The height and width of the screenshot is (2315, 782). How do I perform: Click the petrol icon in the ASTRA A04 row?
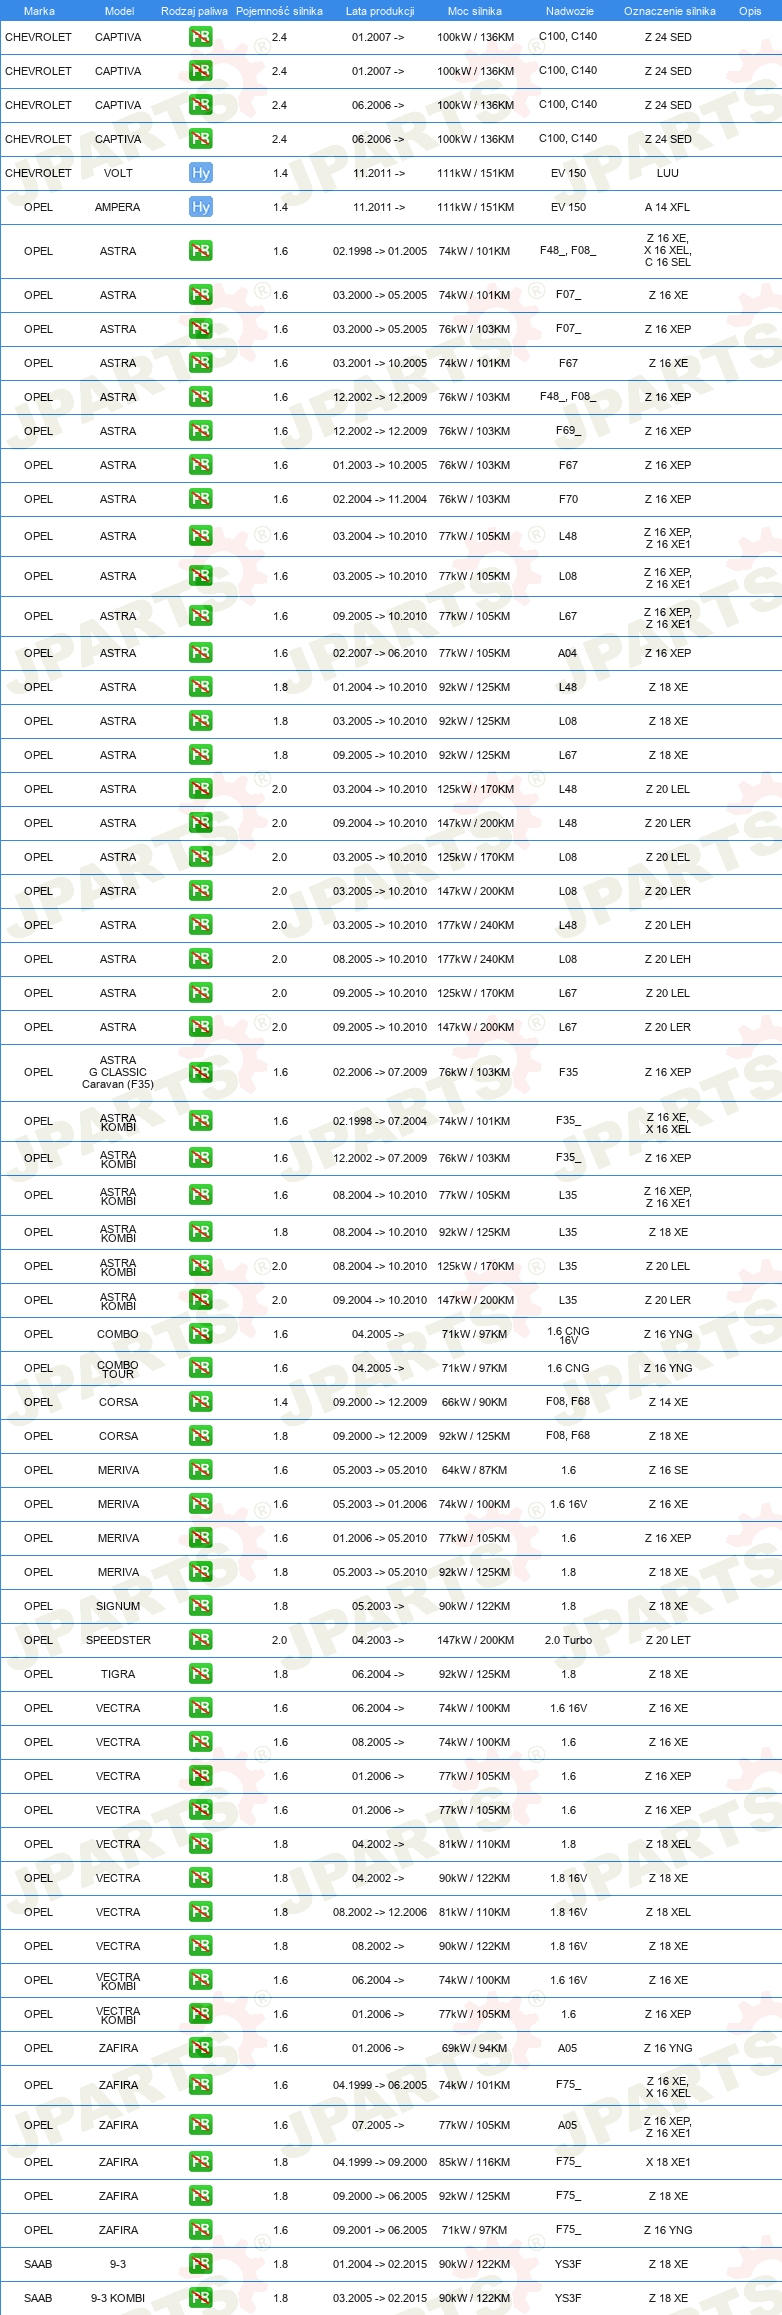coord(201,653)
